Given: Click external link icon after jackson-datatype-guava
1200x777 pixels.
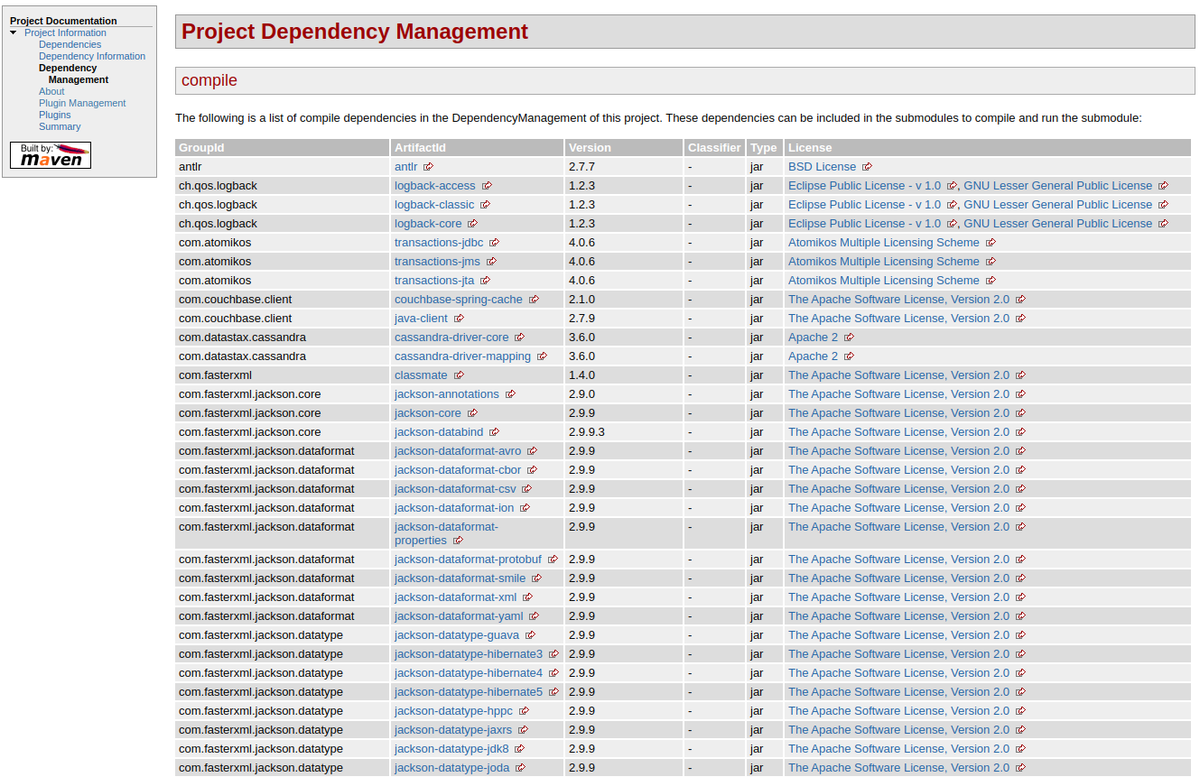Looking at the screenshot, I should tap(530, 636).
